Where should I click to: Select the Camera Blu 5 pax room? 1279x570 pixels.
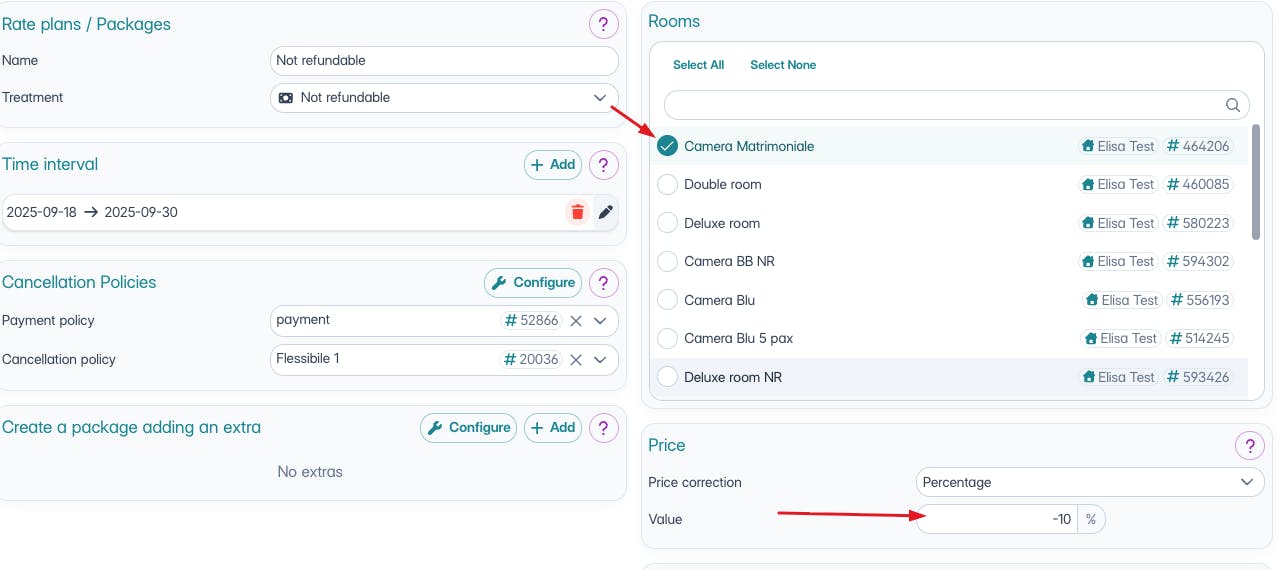coord(667,339)
